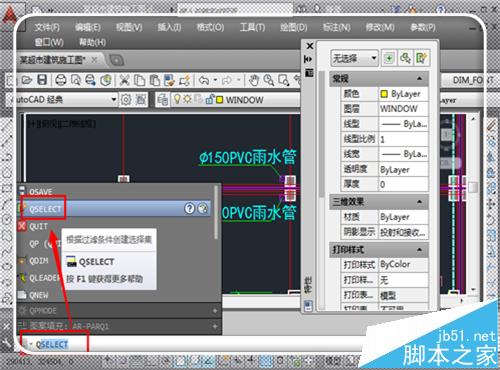
Task: Copy objects using the Copy icon
Action: (139, 80)
